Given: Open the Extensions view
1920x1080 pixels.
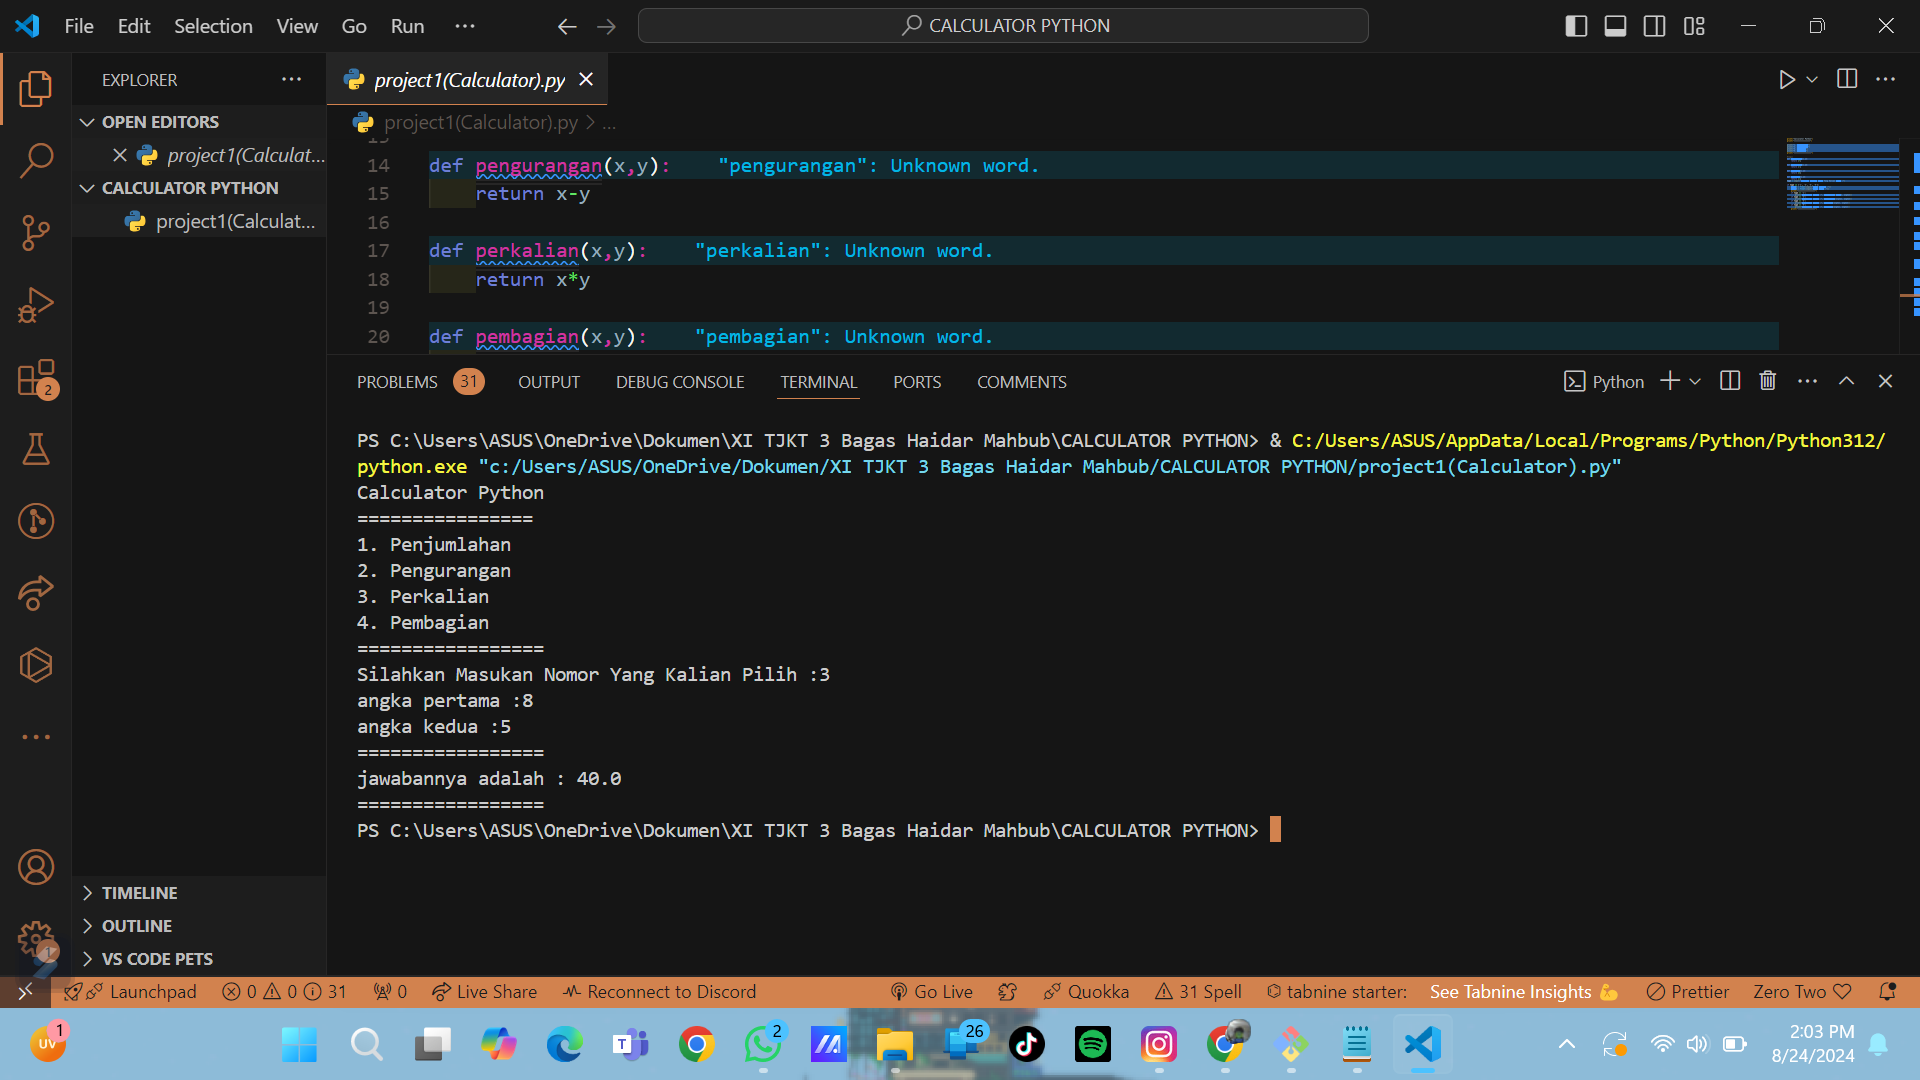Looking at the screenshot, I should (36, 379).
